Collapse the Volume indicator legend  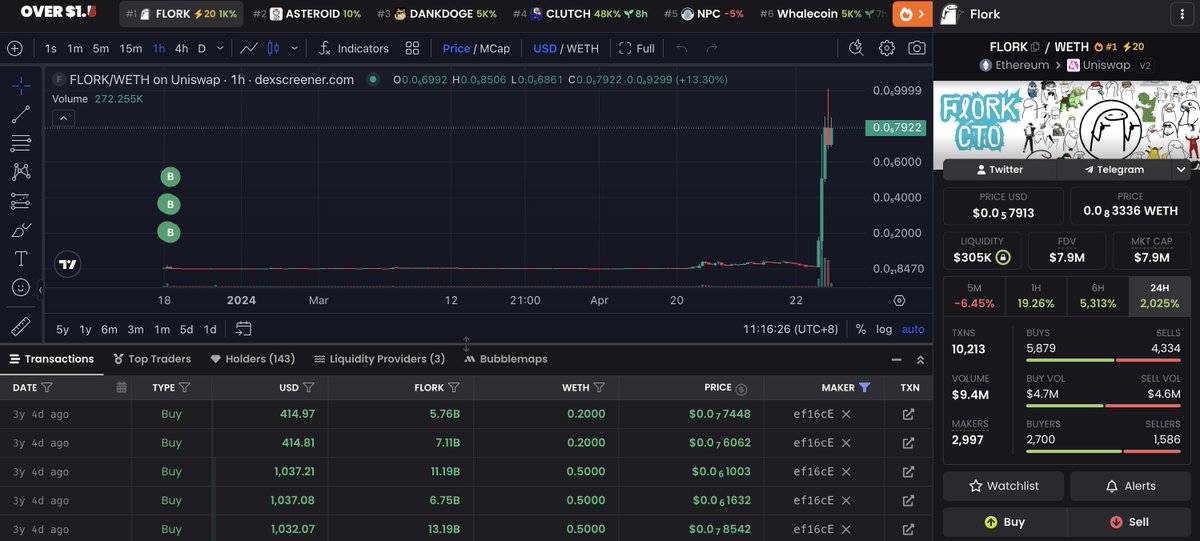click(x=62, y=118)
